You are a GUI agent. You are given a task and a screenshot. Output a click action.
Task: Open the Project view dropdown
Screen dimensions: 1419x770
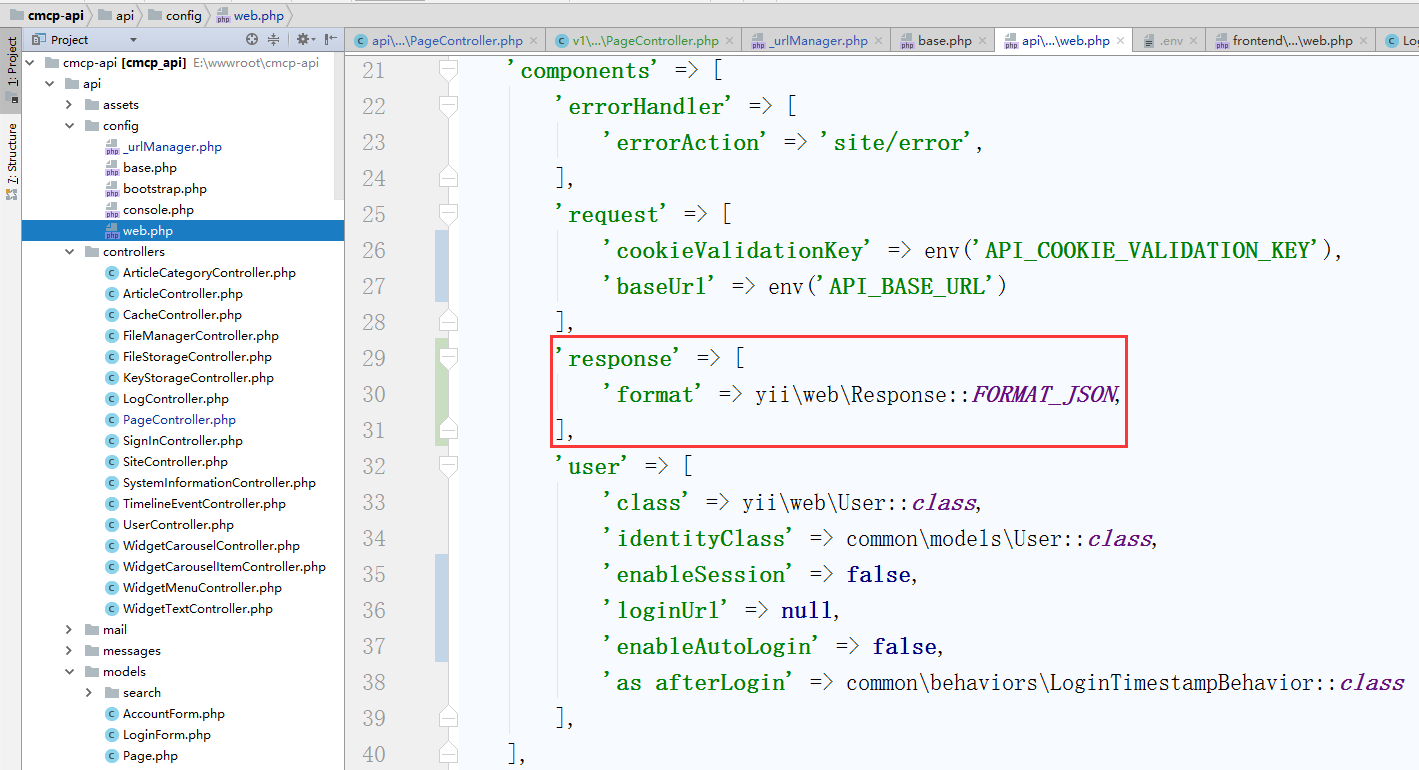point(133,40)
